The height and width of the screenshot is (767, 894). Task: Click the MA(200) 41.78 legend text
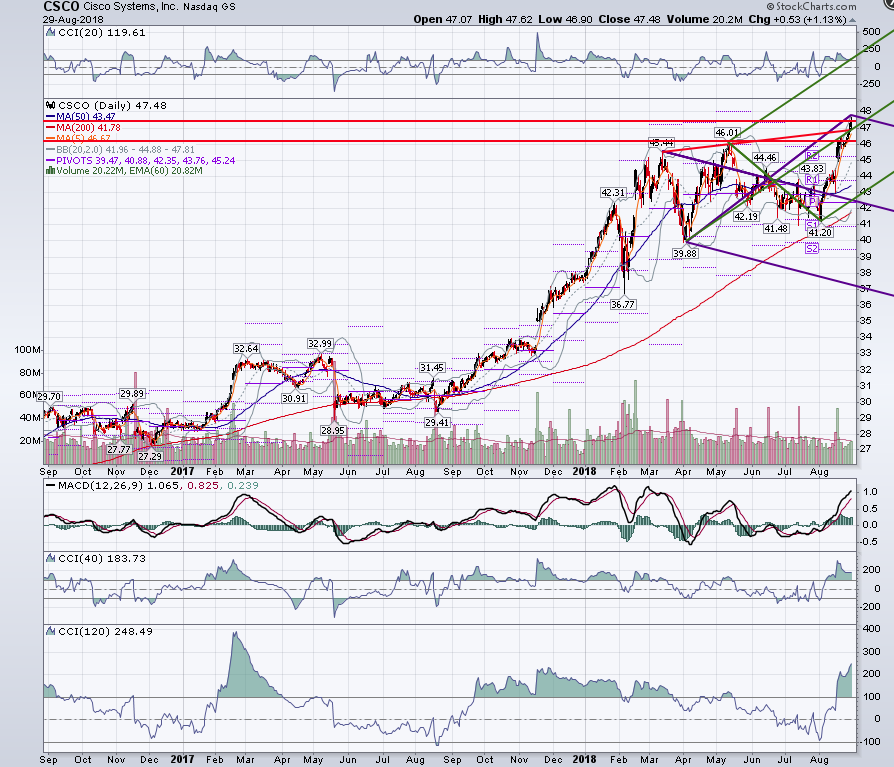coord(88,128)
